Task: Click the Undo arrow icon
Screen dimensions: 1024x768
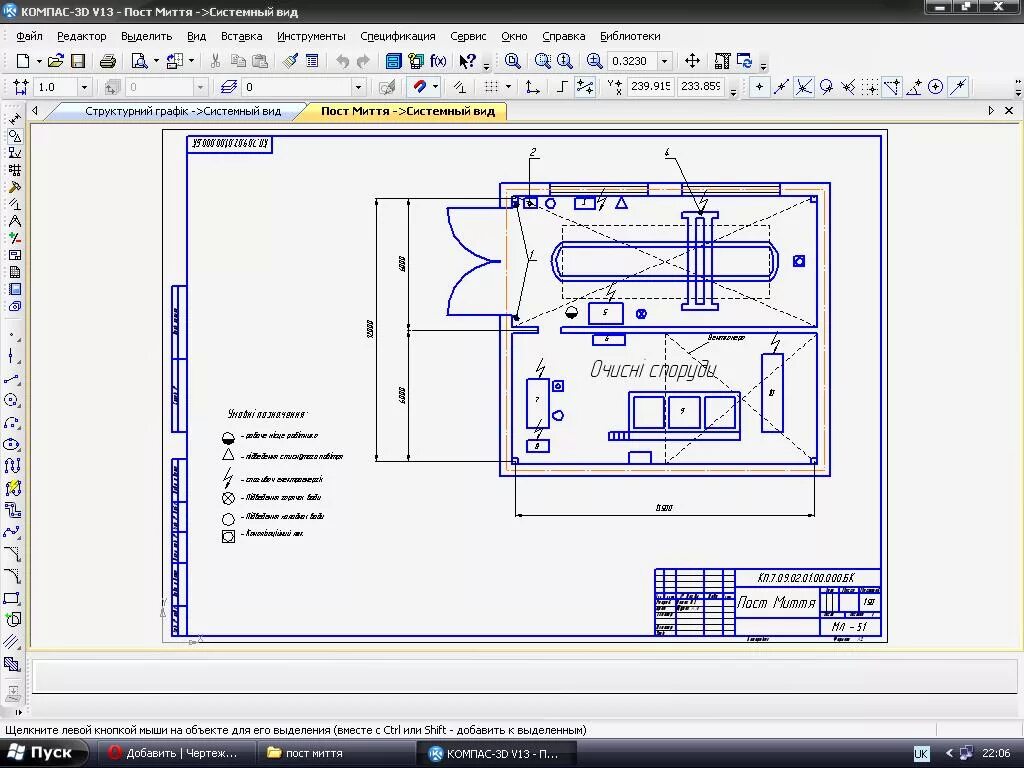Action: pos(342,61)
